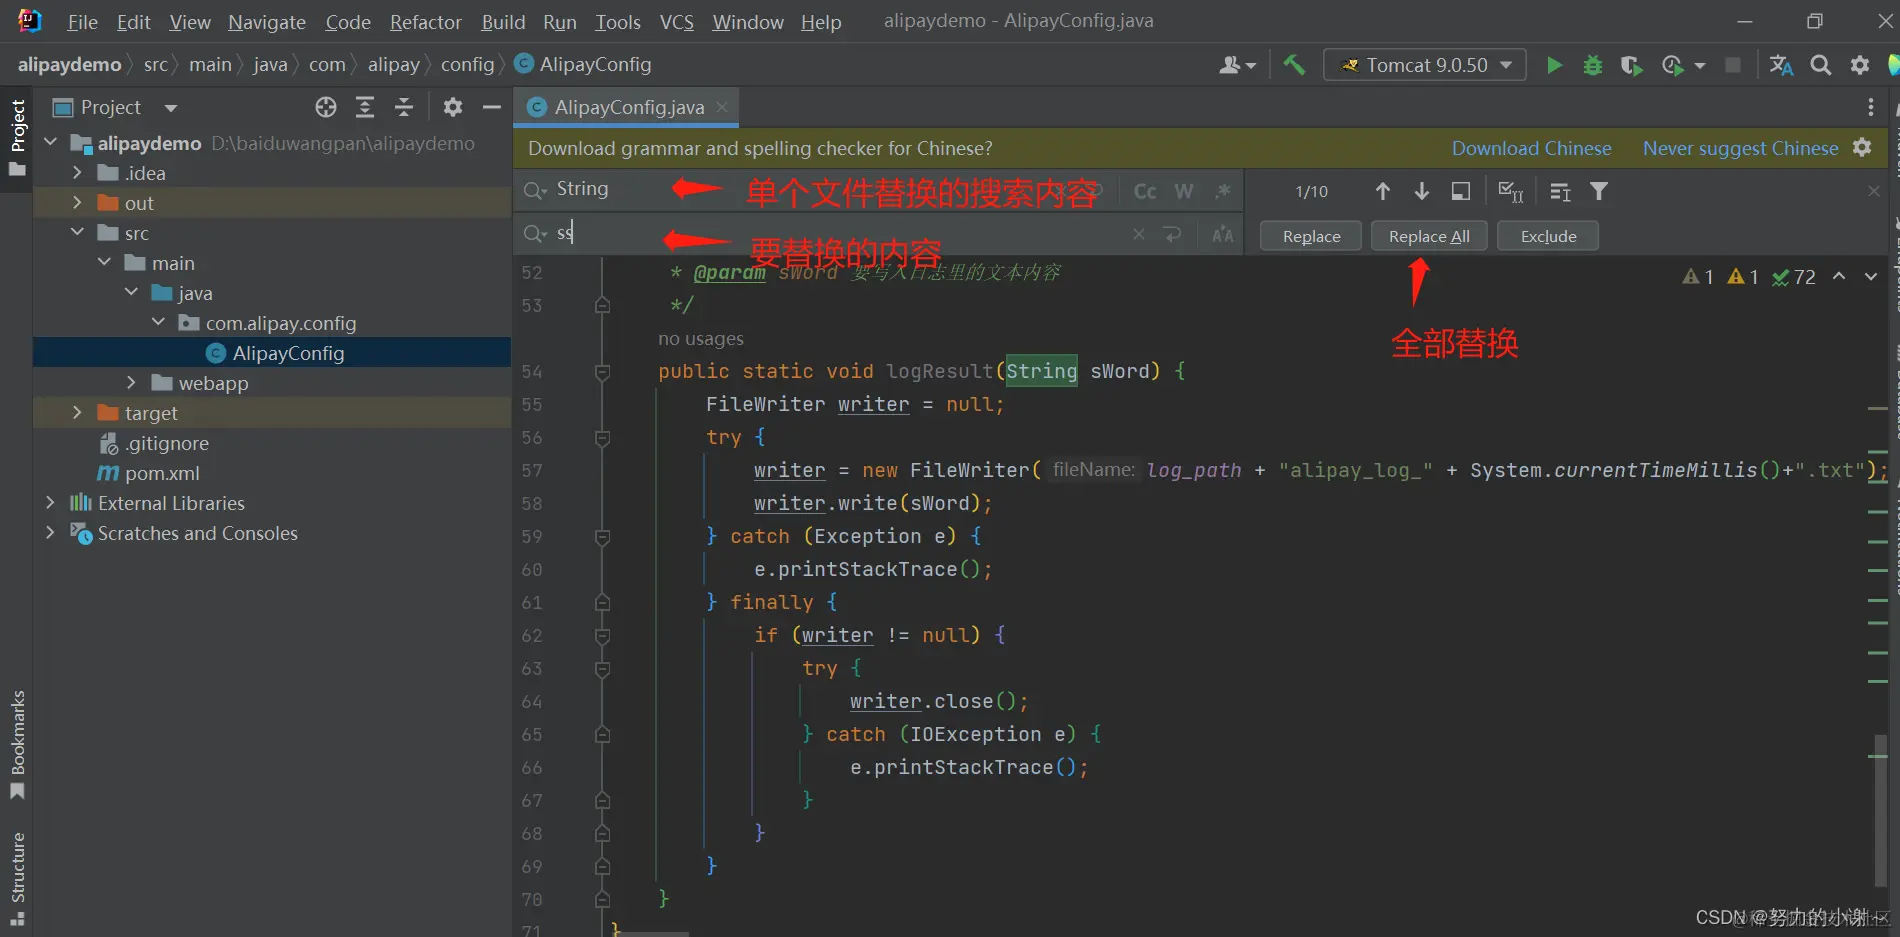The width and height of the screenshot is (1900, 937).
Task: Click Never suggest Chinese link
Action: [1740, 148]
